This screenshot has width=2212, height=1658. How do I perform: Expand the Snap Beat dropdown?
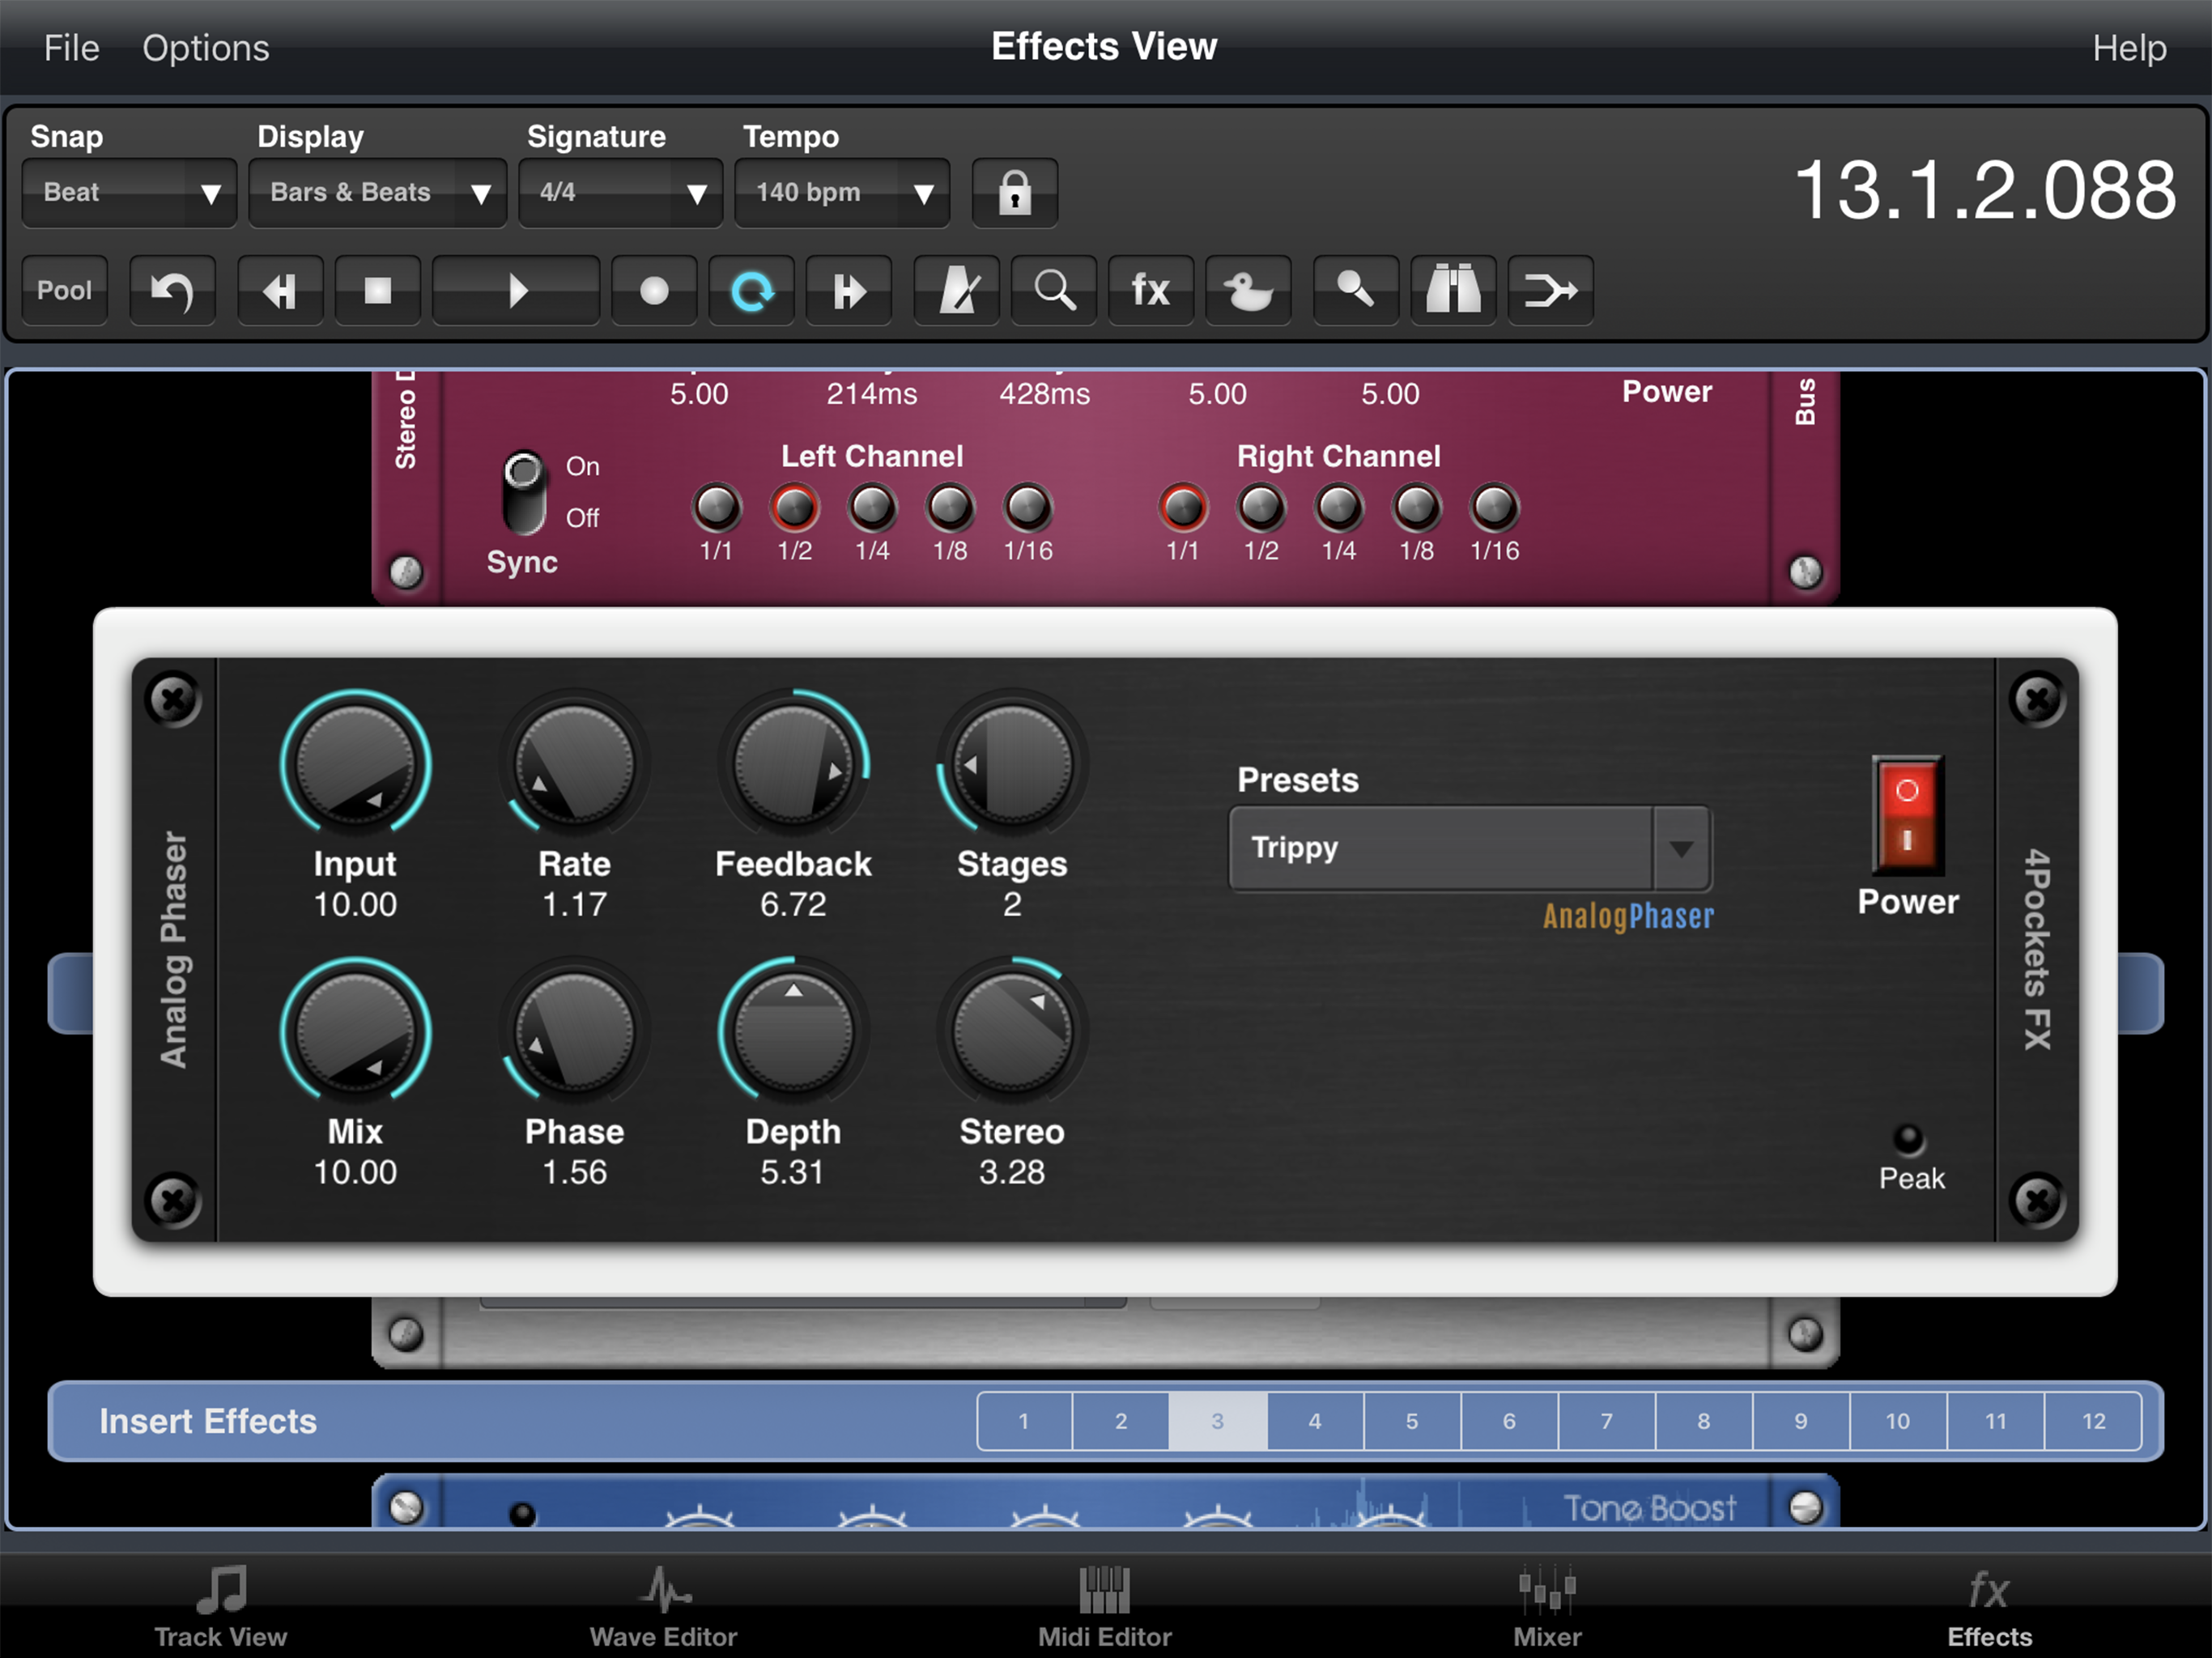click(x=129, y=192)
